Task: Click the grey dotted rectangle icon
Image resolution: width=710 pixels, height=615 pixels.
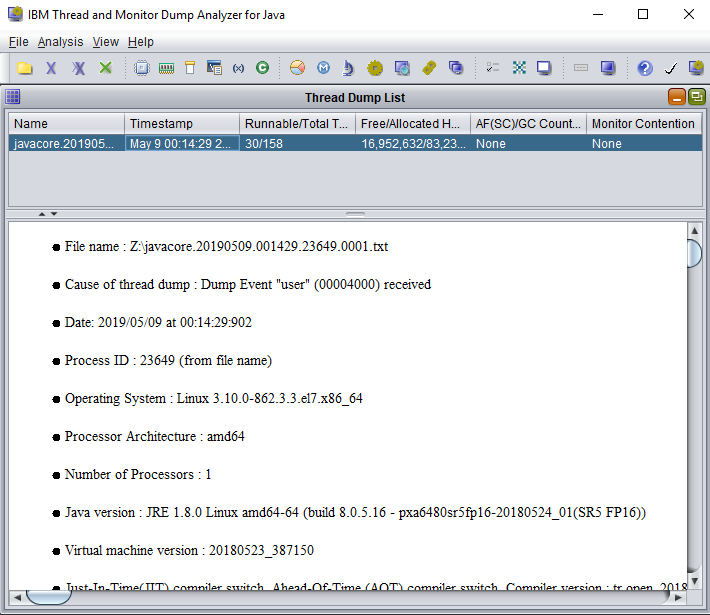Action: click(580, 68)
